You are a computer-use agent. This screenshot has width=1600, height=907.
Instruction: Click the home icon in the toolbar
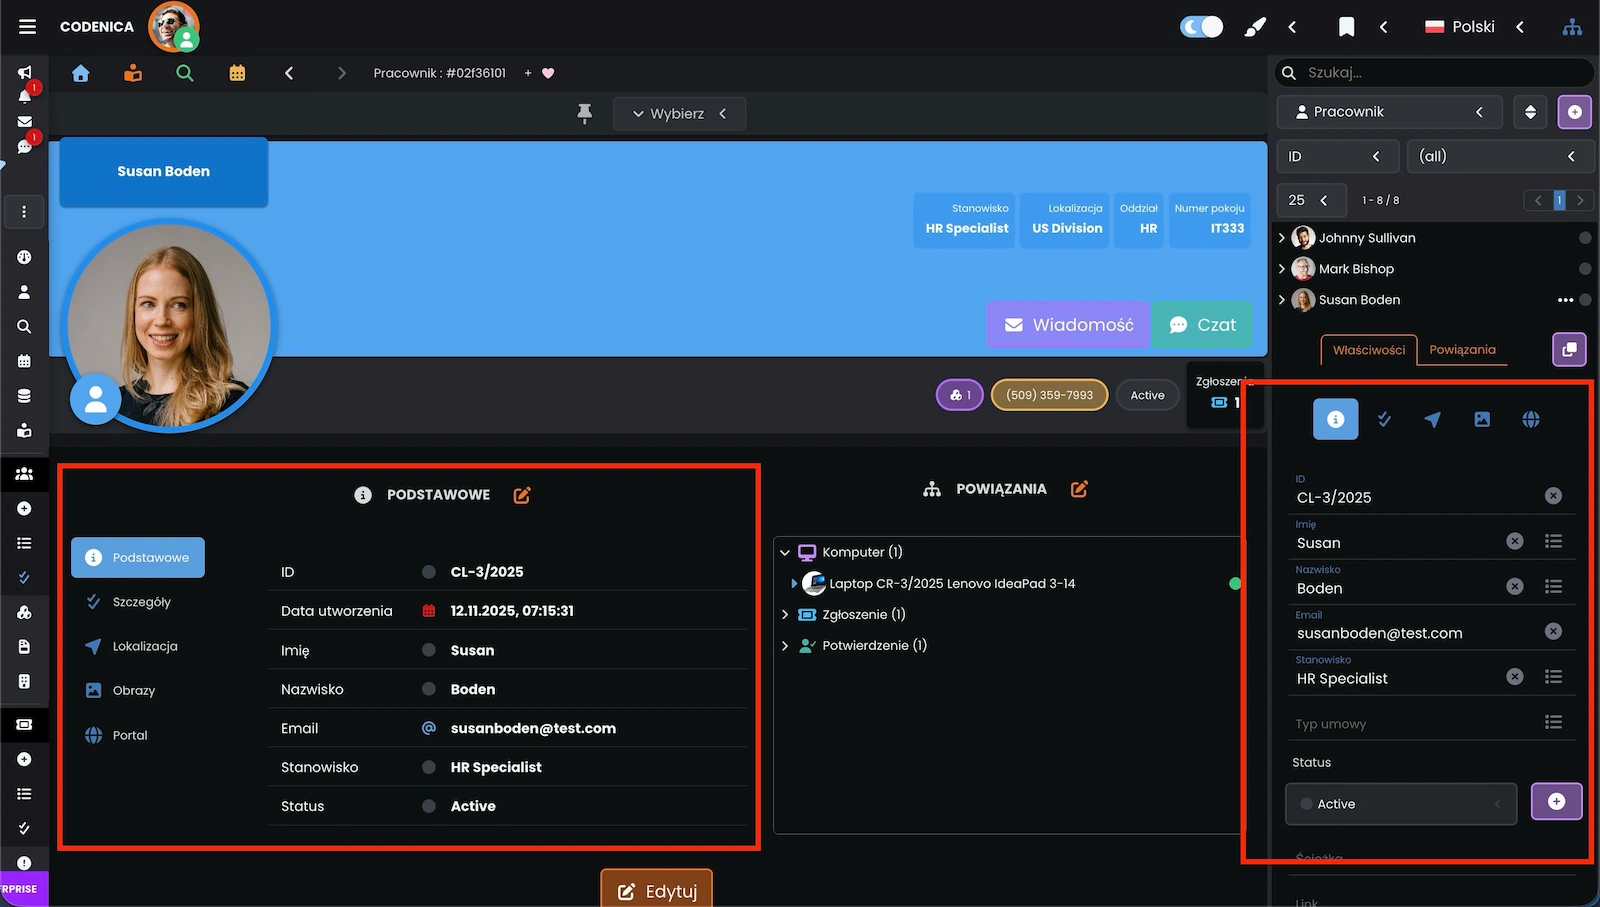pyautogui.click(x=81, y=73)
